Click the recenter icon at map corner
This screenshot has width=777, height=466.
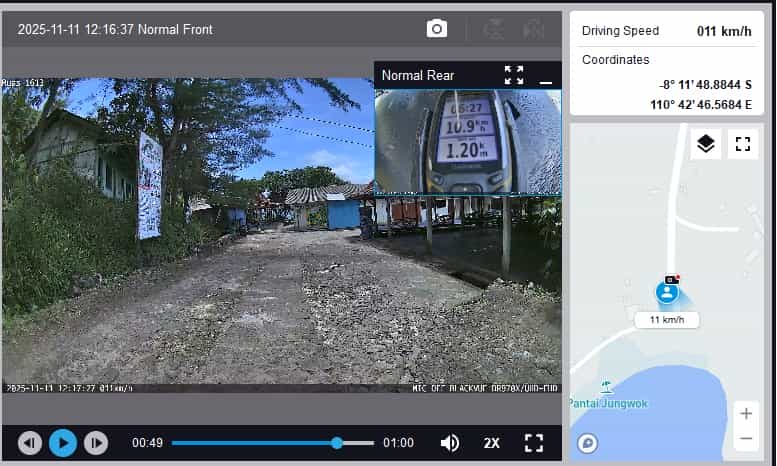coord(588,443)
